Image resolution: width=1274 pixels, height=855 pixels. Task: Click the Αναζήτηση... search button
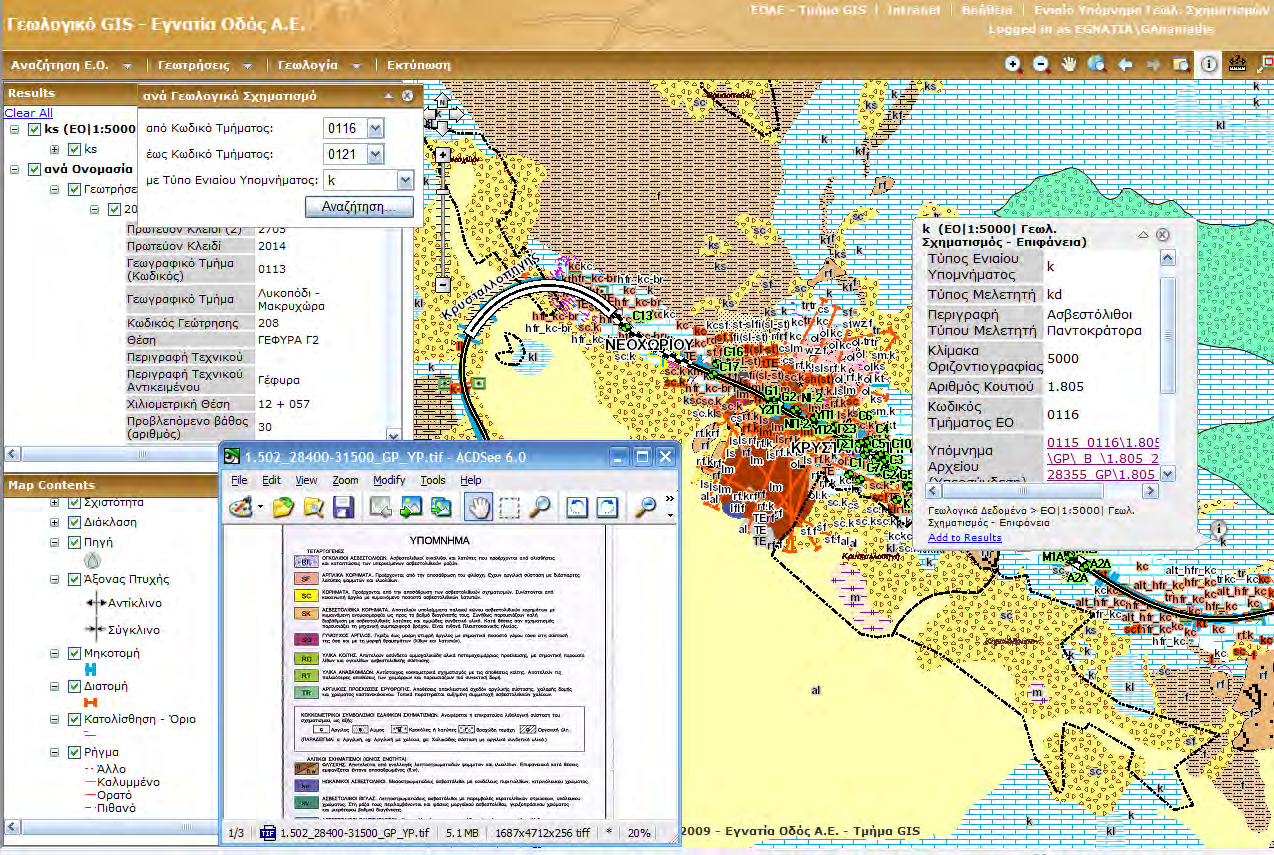pos(359,207)
